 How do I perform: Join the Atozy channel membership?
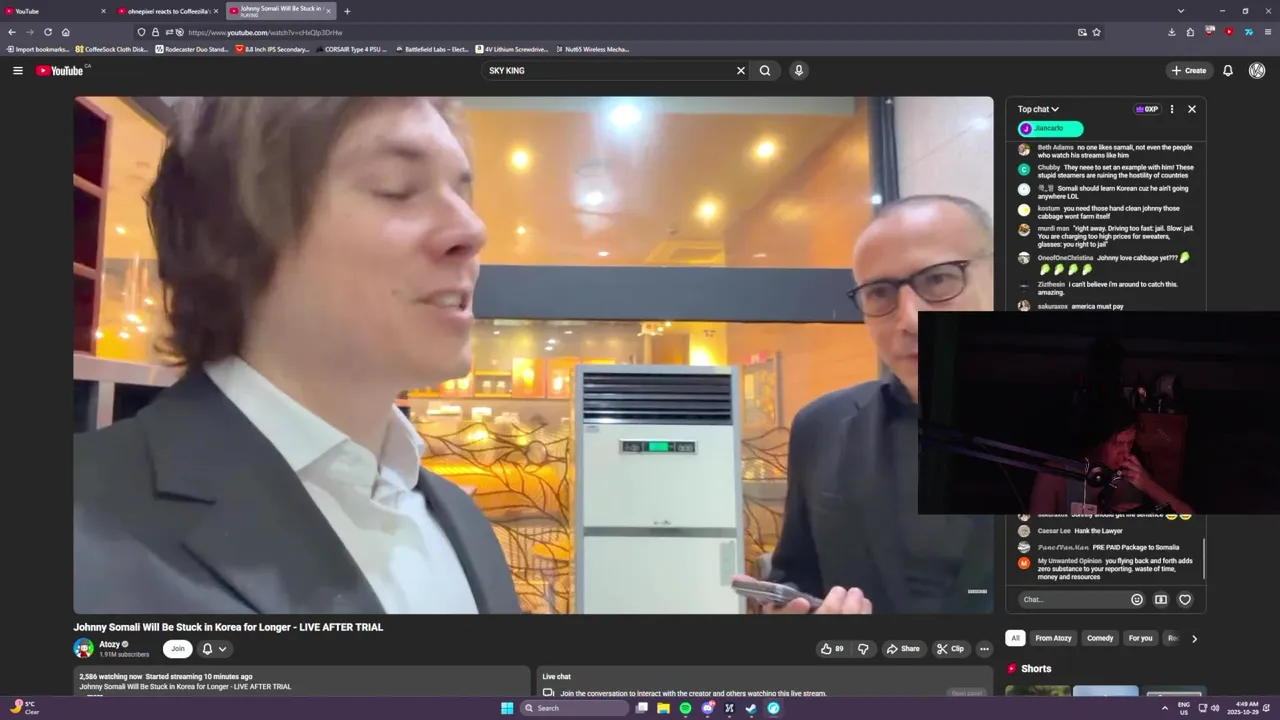[x=177, y=648]
